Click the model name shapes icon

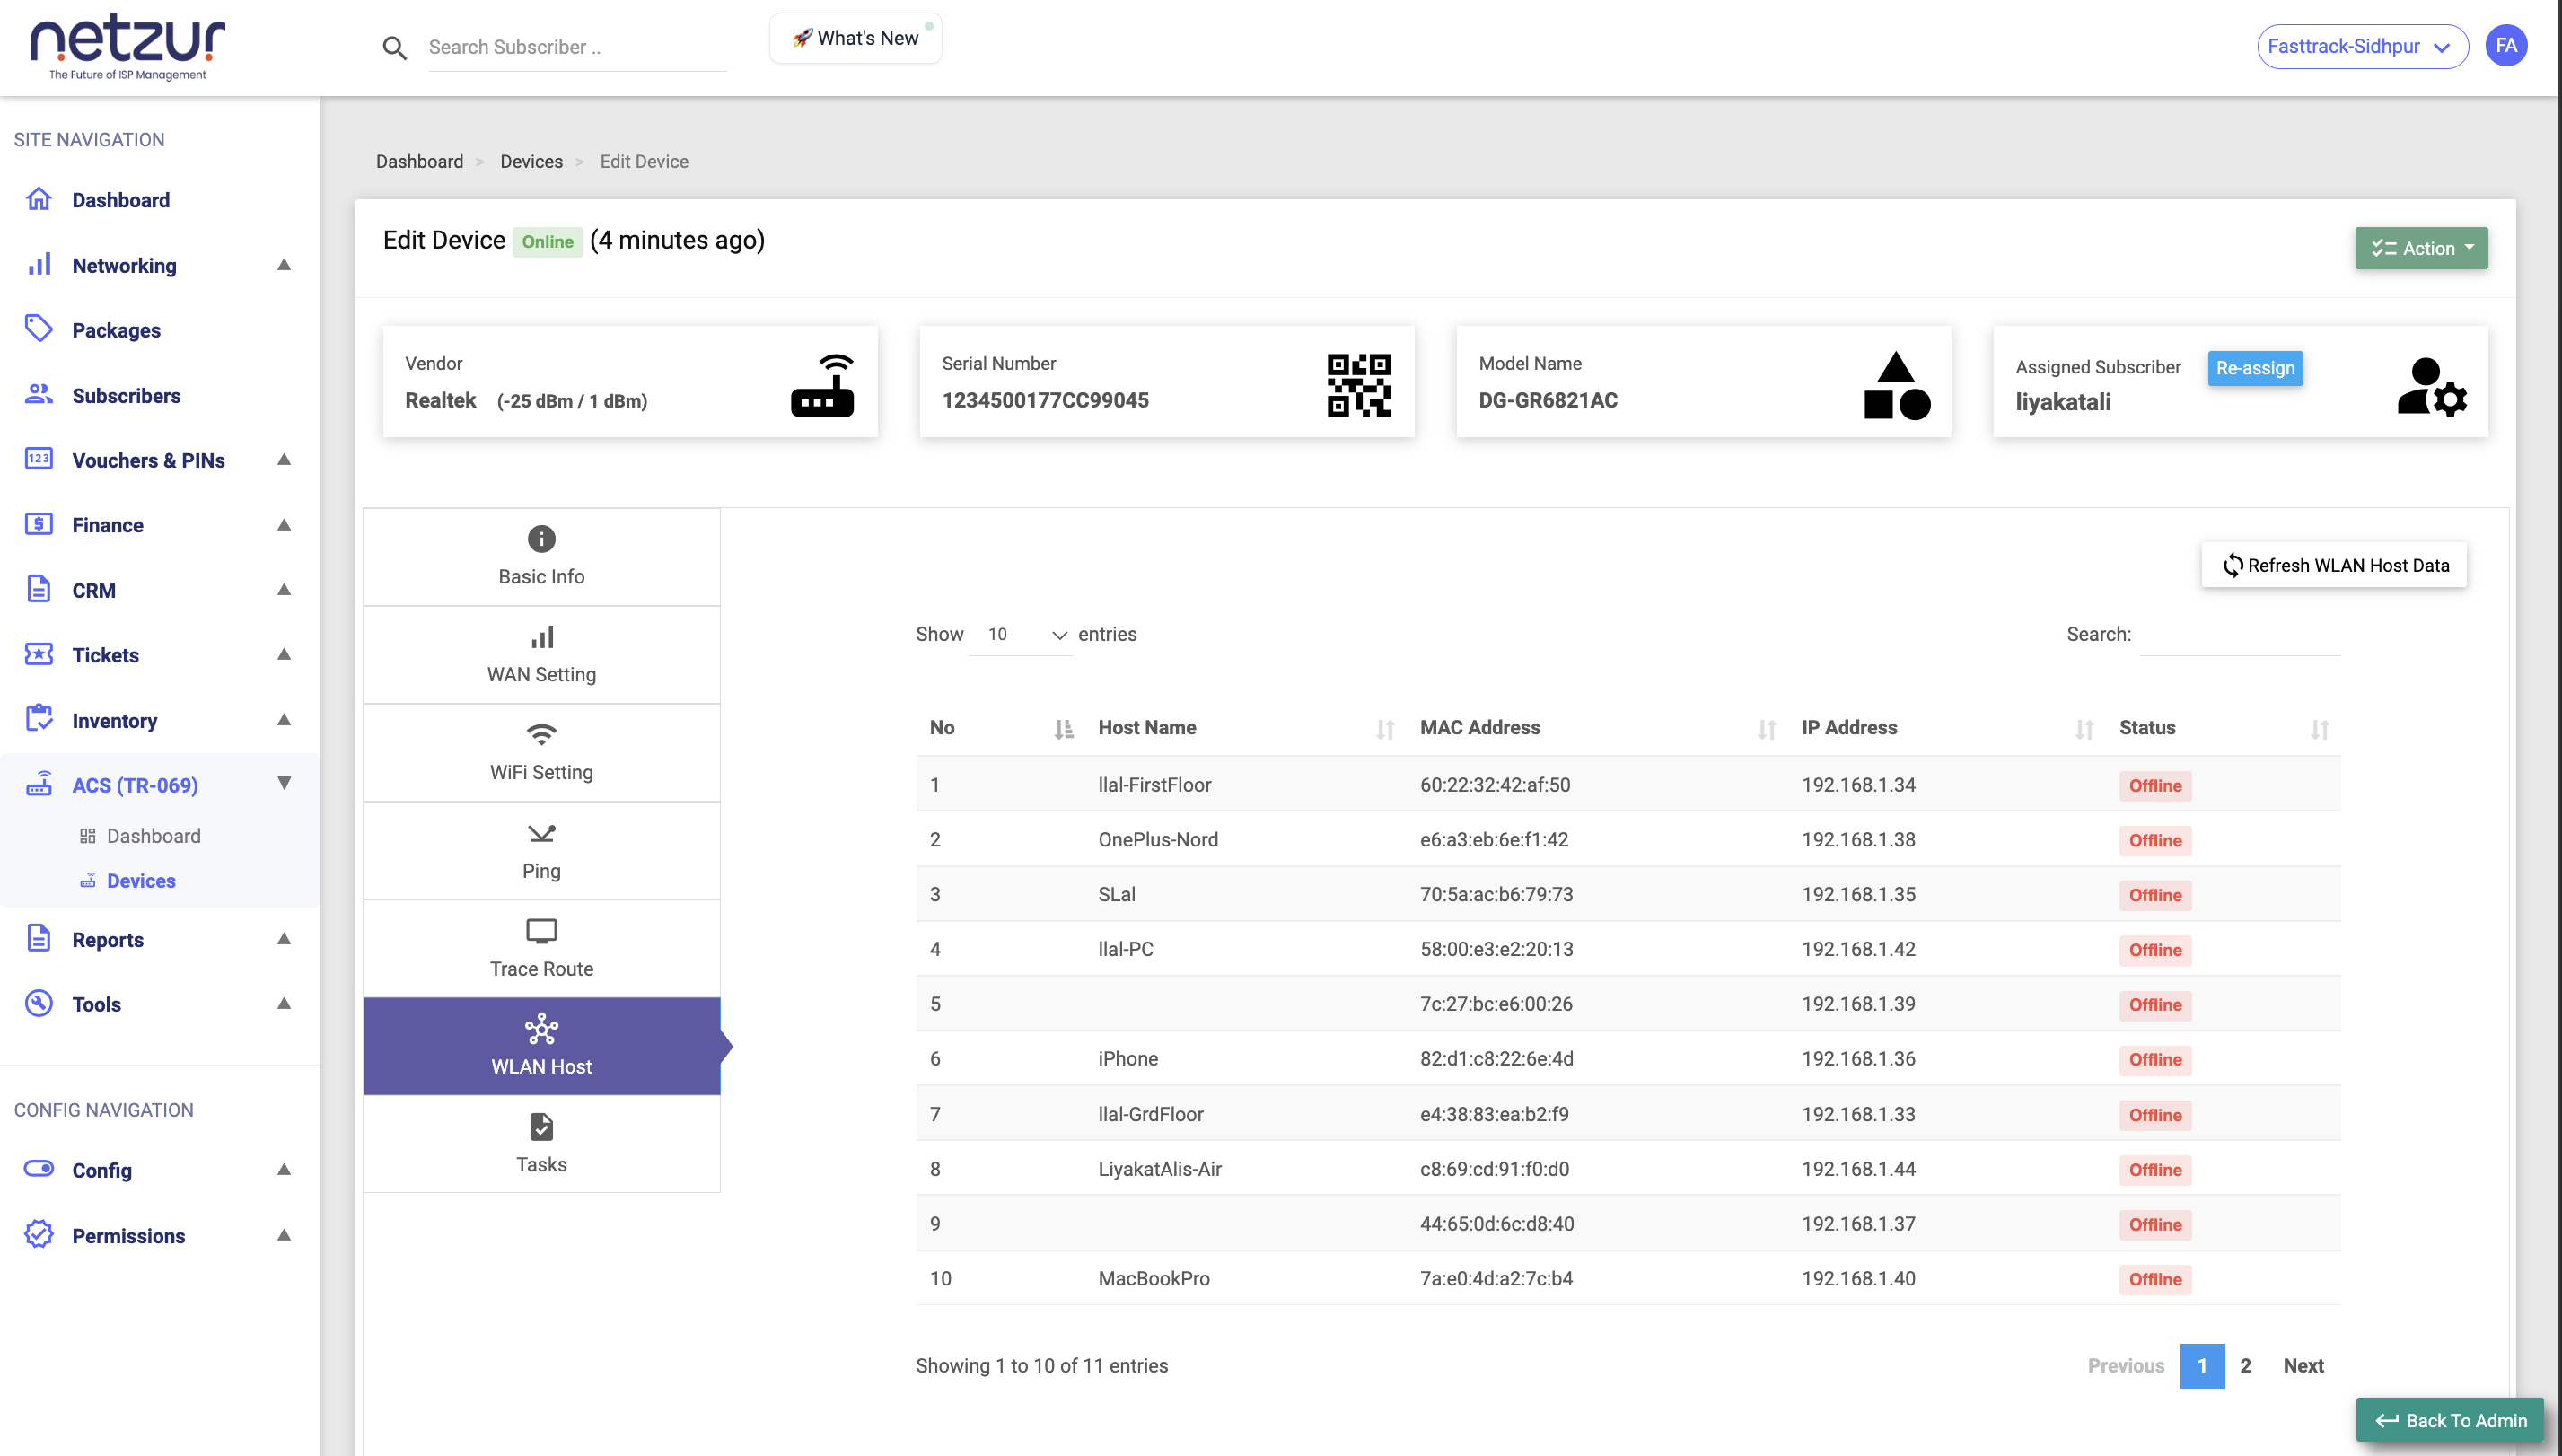coord(1897,385)
